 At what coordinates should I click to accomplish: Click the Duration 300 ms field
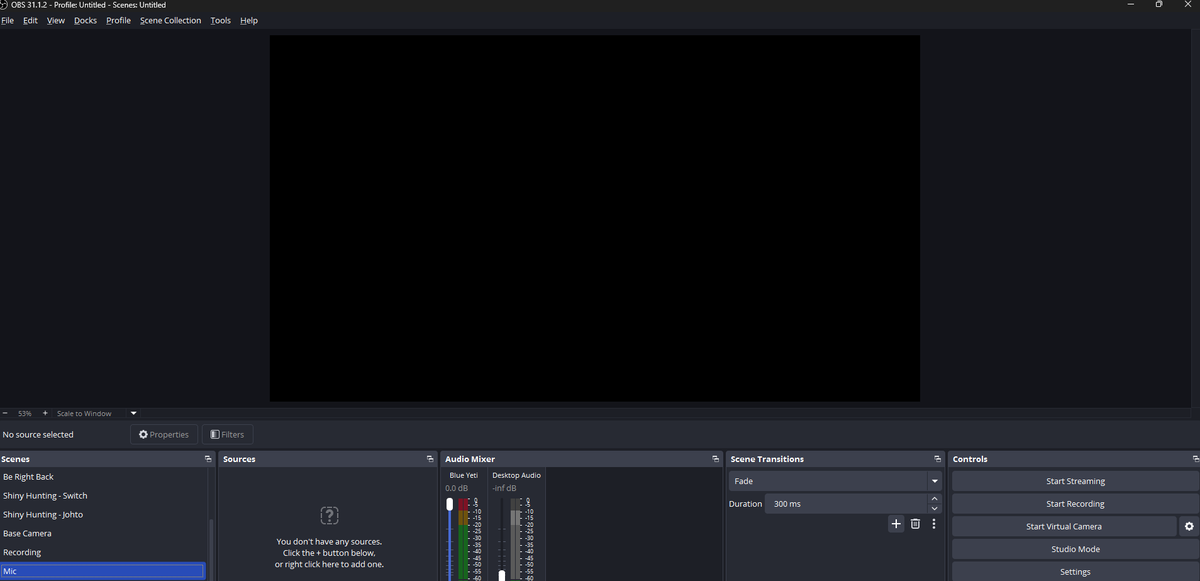coord(847,504)
